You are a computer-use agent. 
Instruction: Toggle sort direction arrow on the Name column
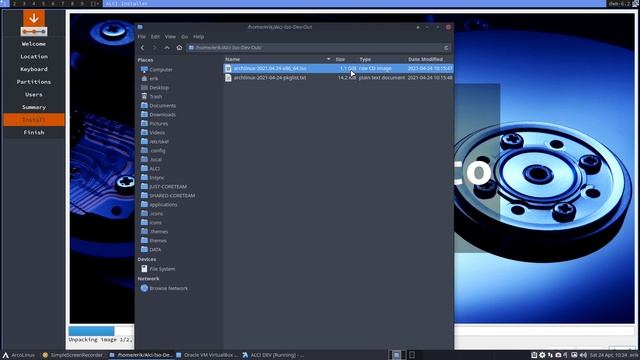click(x=328, y=59)
